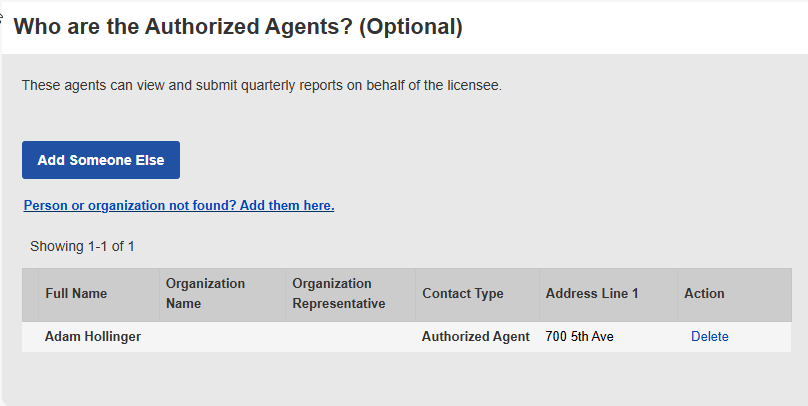Click Adam Hollinger's empty Organization Representative cell
Image resolution: width=808 pixels, height=406 pixels.
pos(350,337)
